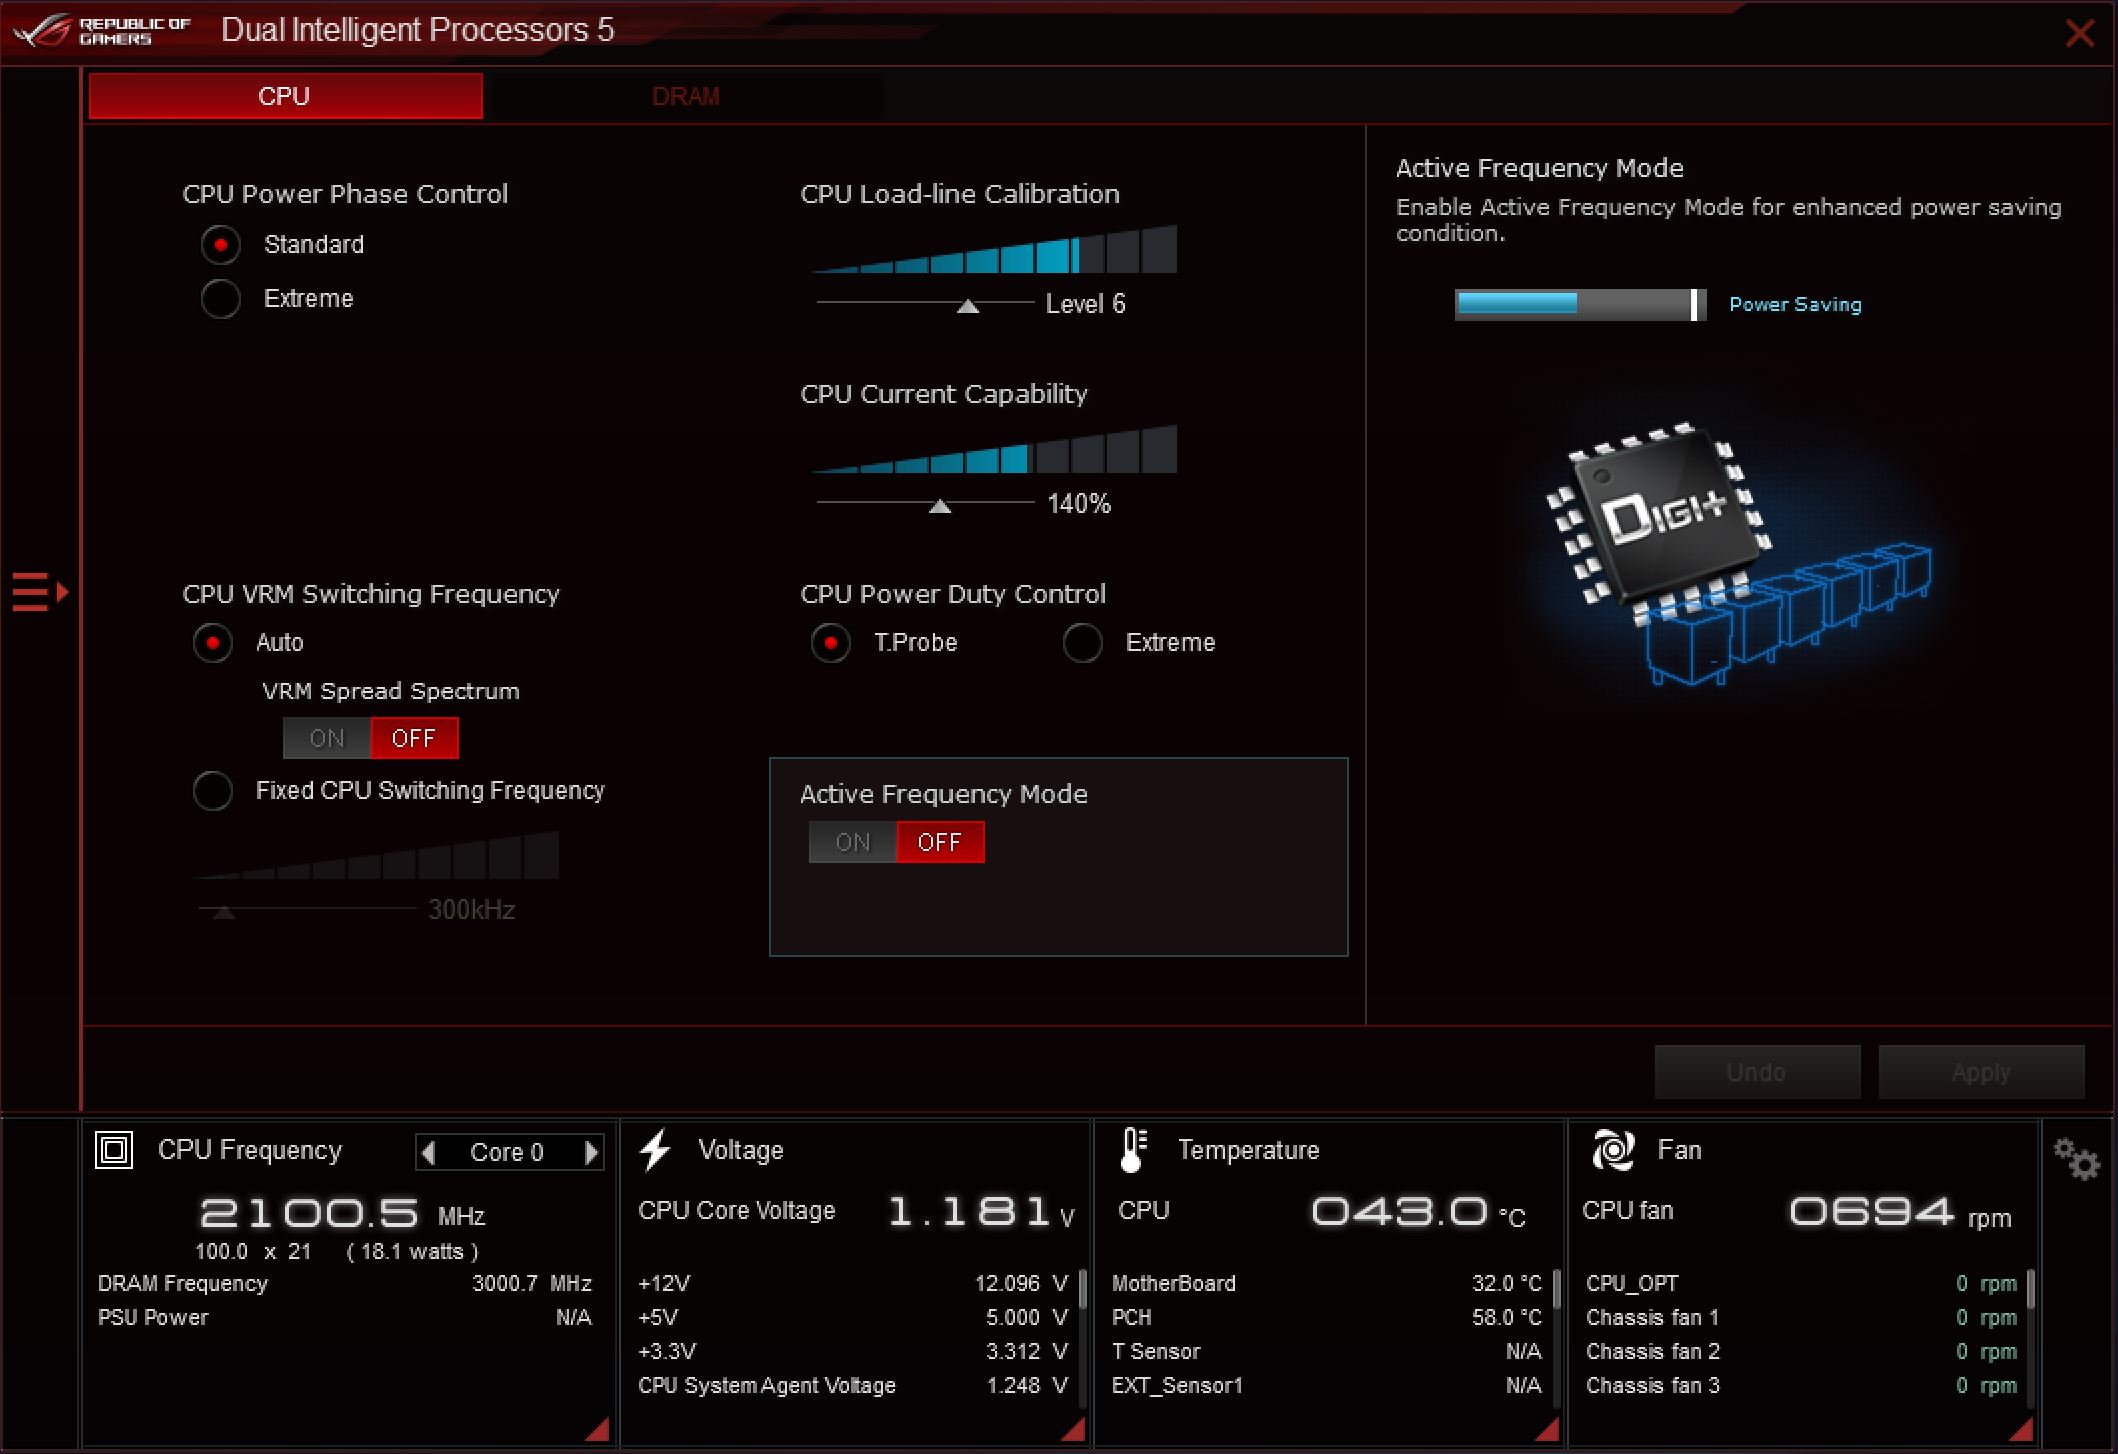The width and height of the screenshot is (2118, 1454).
Task: Click the CPU Current Capability level bars
Action: (x=993, y=449)
